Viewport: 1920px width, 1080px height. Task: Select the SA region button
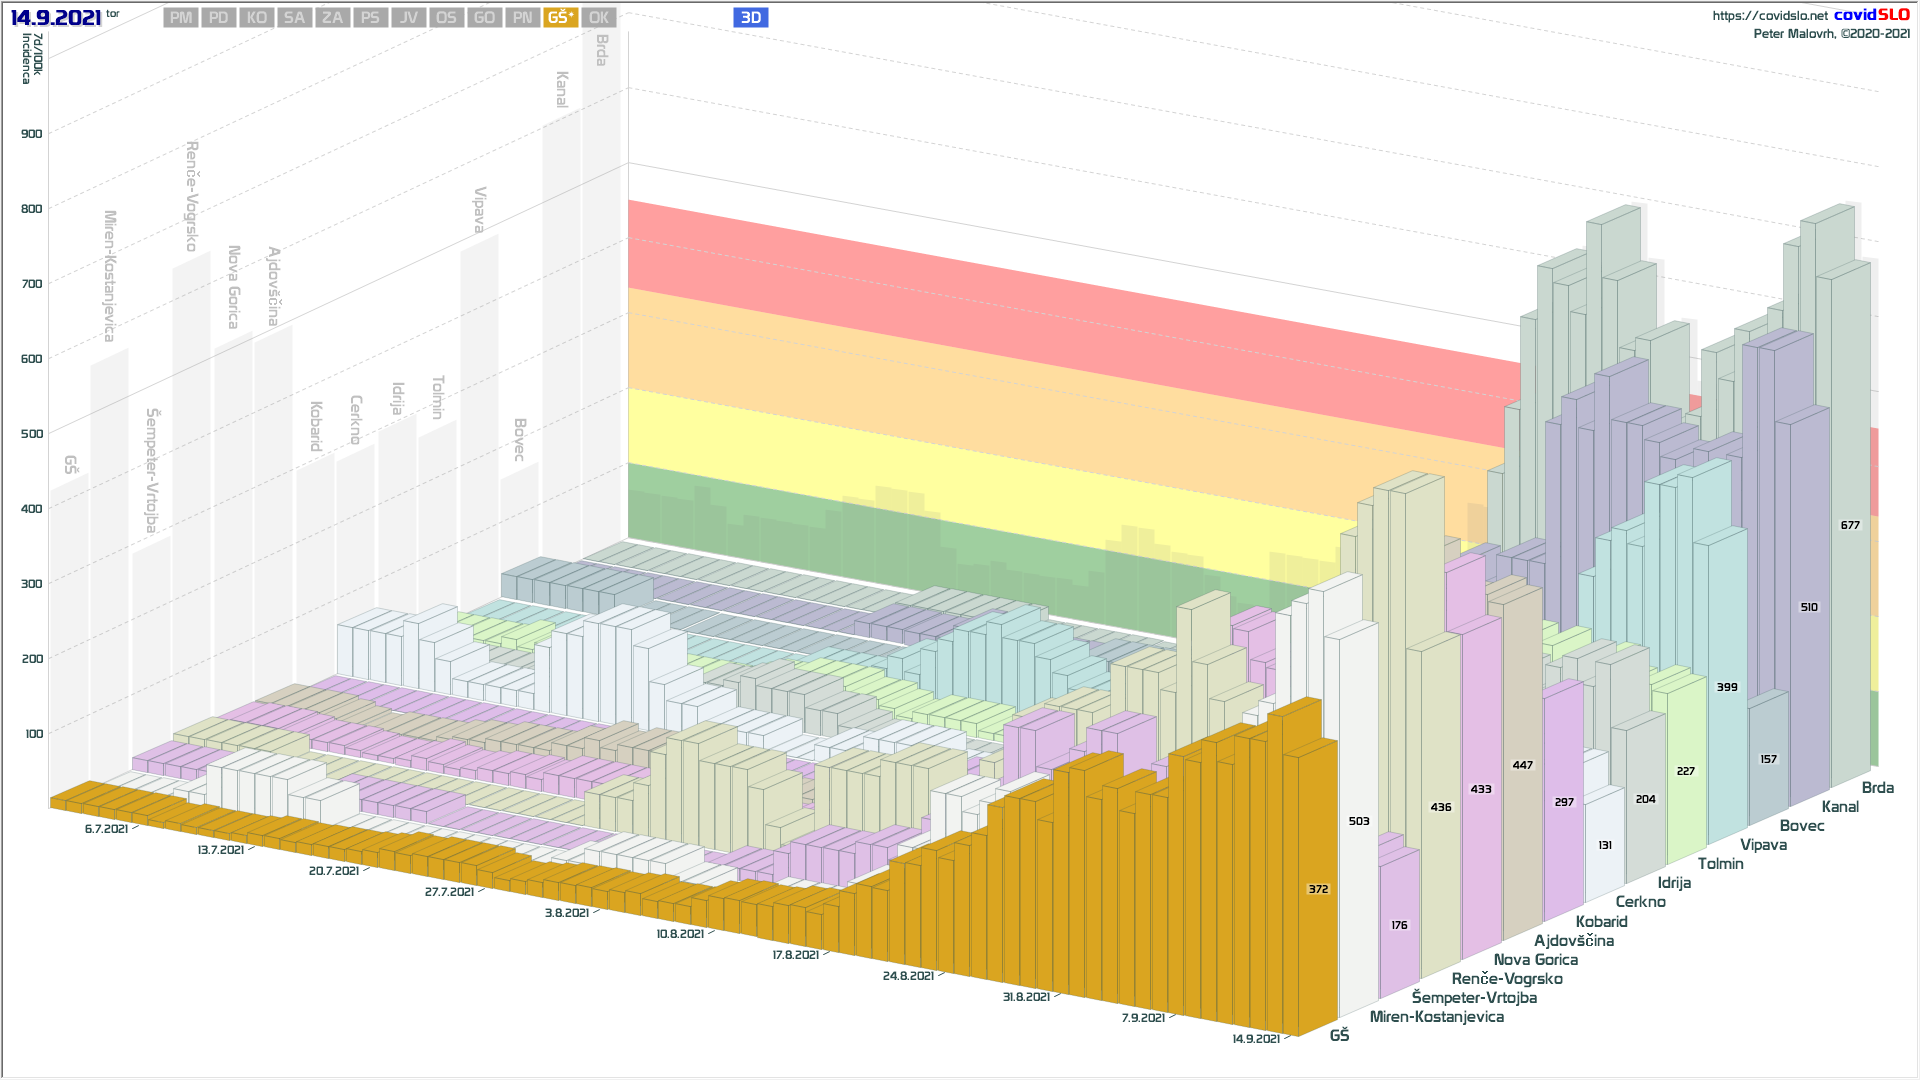294,17
